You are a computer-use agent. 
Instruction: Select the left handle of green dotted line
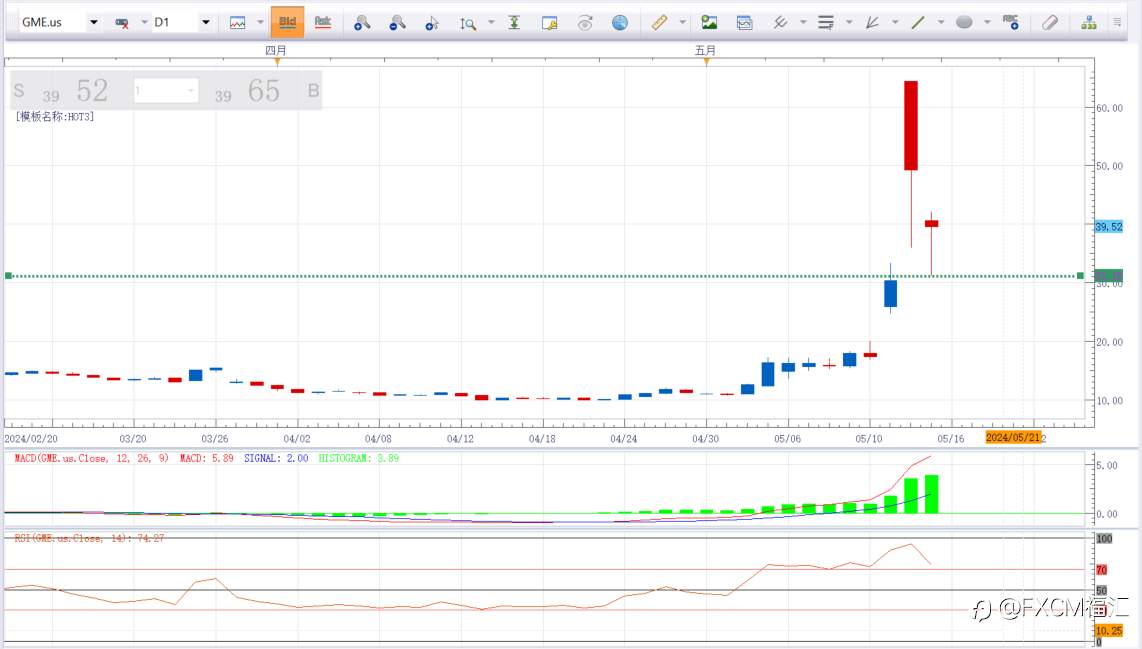(x=8, y=275)
